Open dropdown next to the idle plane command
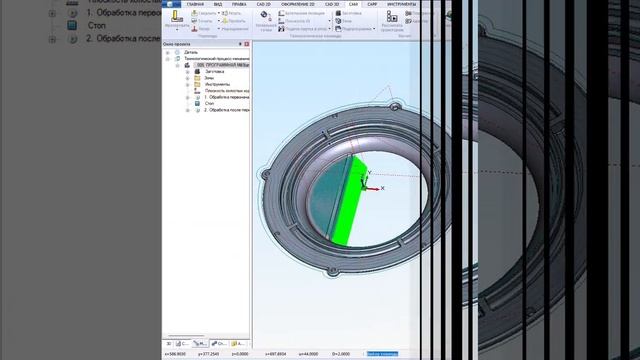Screen dimensions: 640x360 pyautogui.click(x=329, y=21)
